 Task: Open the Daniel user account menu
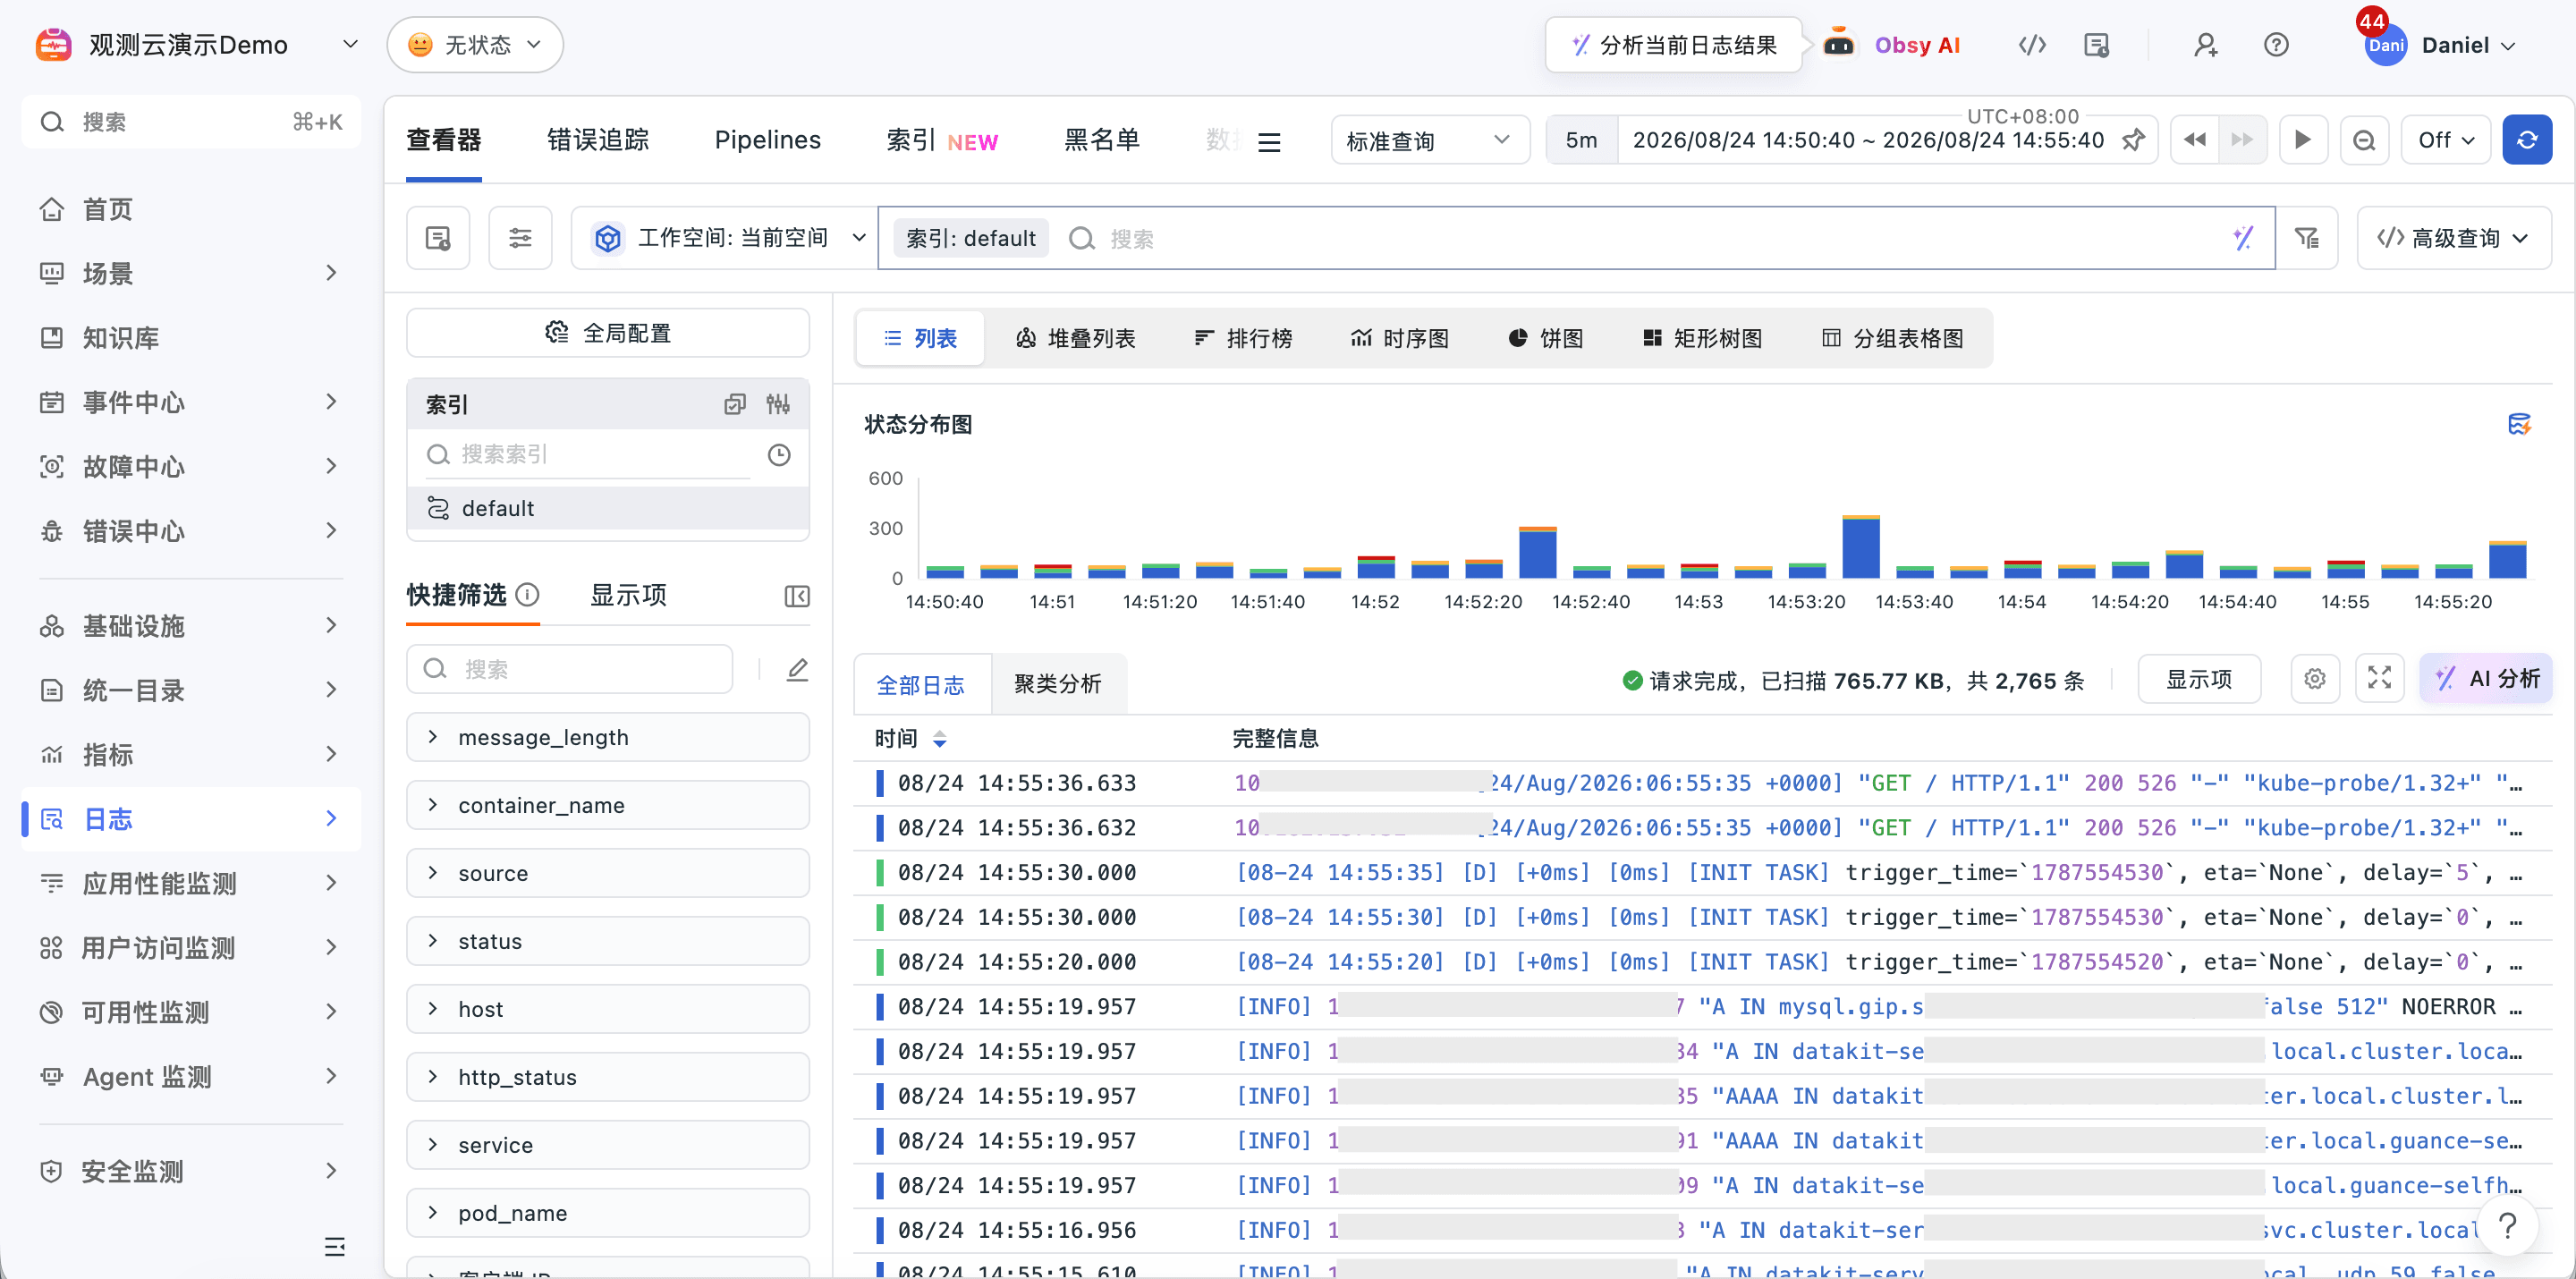pos(2440,45)
